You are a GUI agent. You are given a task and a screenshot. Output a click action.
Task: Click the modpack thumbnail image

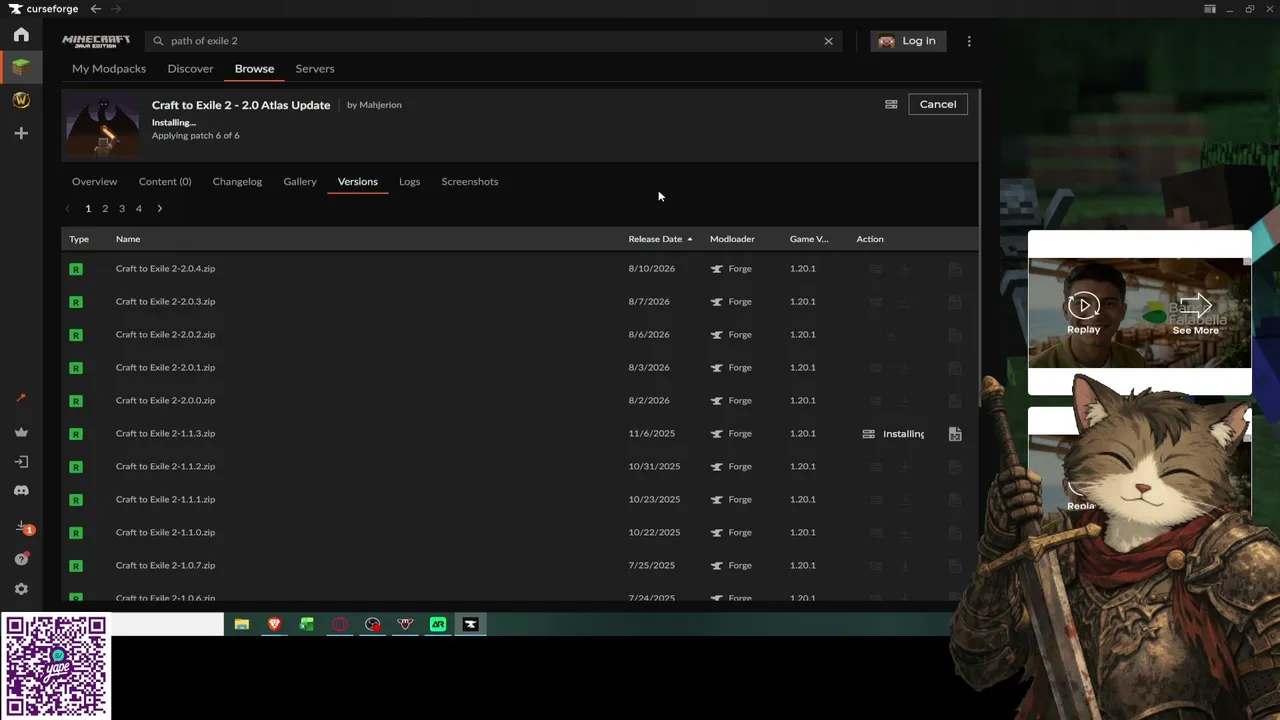coord(103,125)
